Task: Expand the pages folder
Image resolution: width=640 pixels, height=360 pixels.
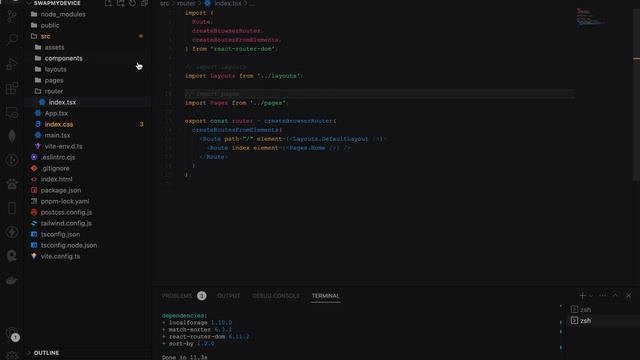Action: tap(88, 80)
